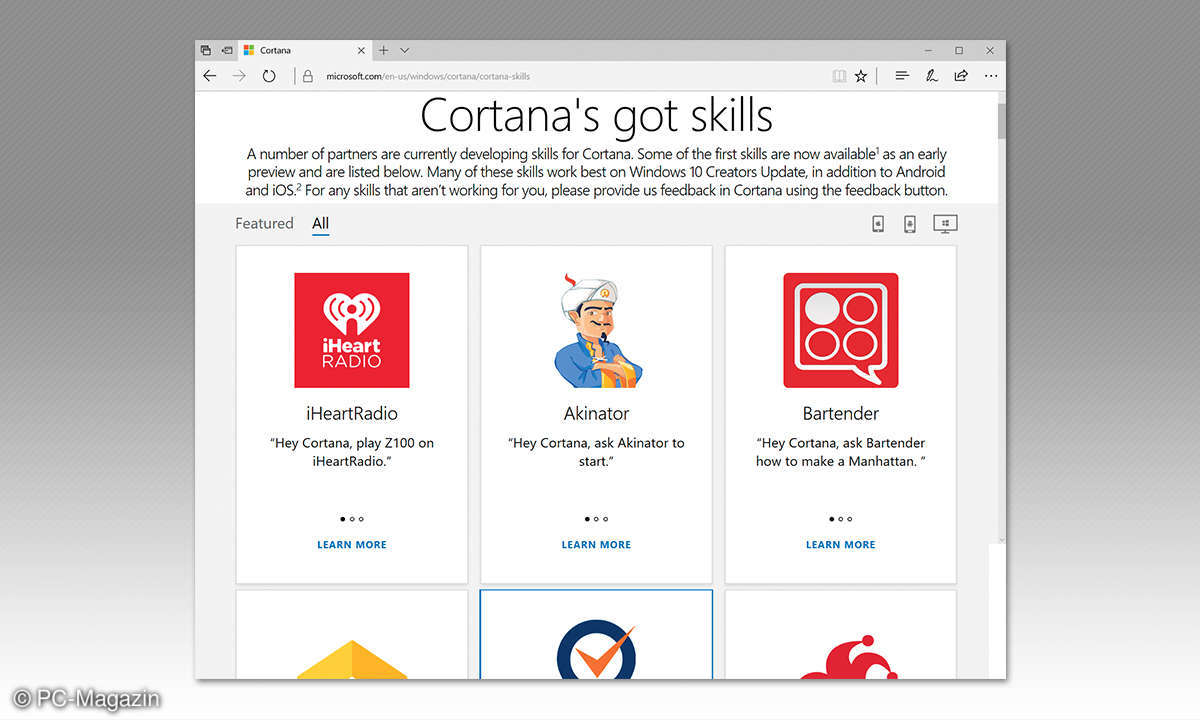1200x720 pixels.
Task: Open Make a Web Note pen icon
Action: pyautogui.click(x=931, y=76)
